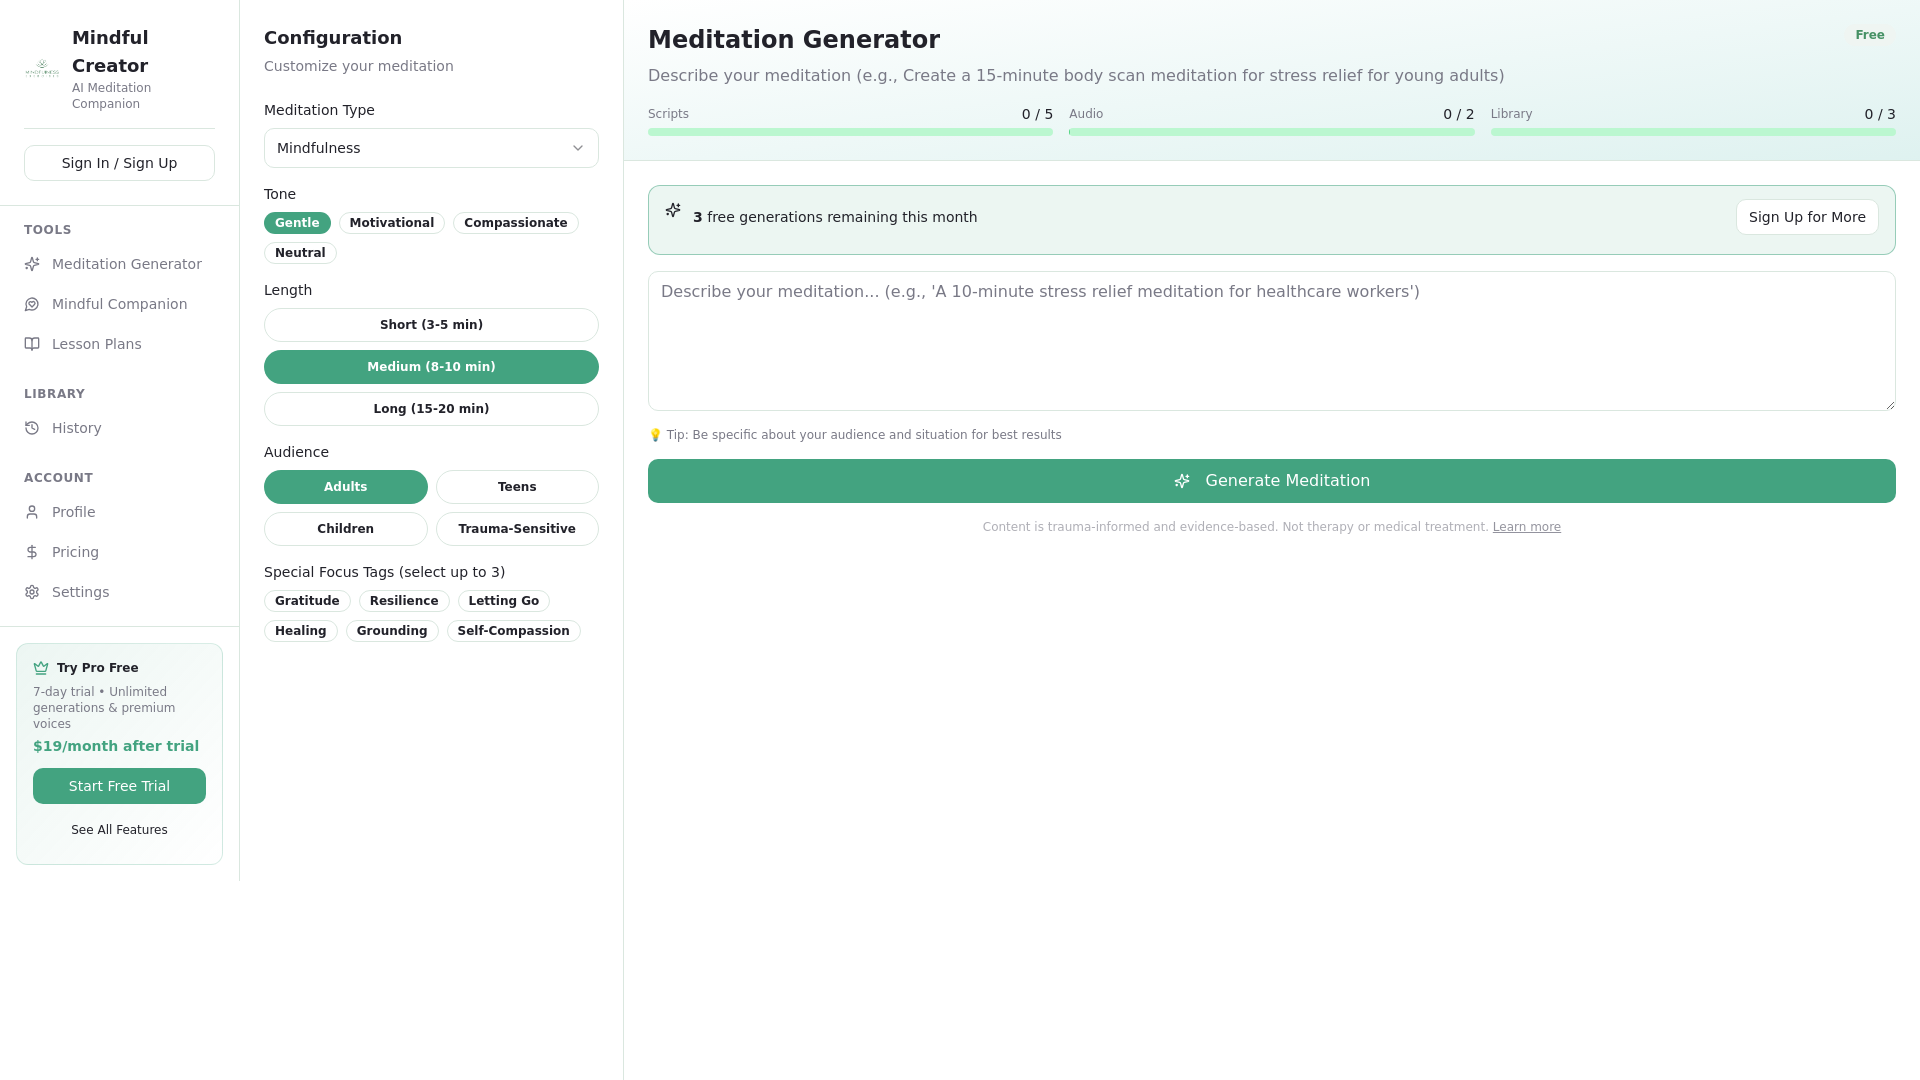Follow the Learn more link
The width and height of the screenshot is (1920, 1080).
pyautogui.click(x=1526, y=527)
